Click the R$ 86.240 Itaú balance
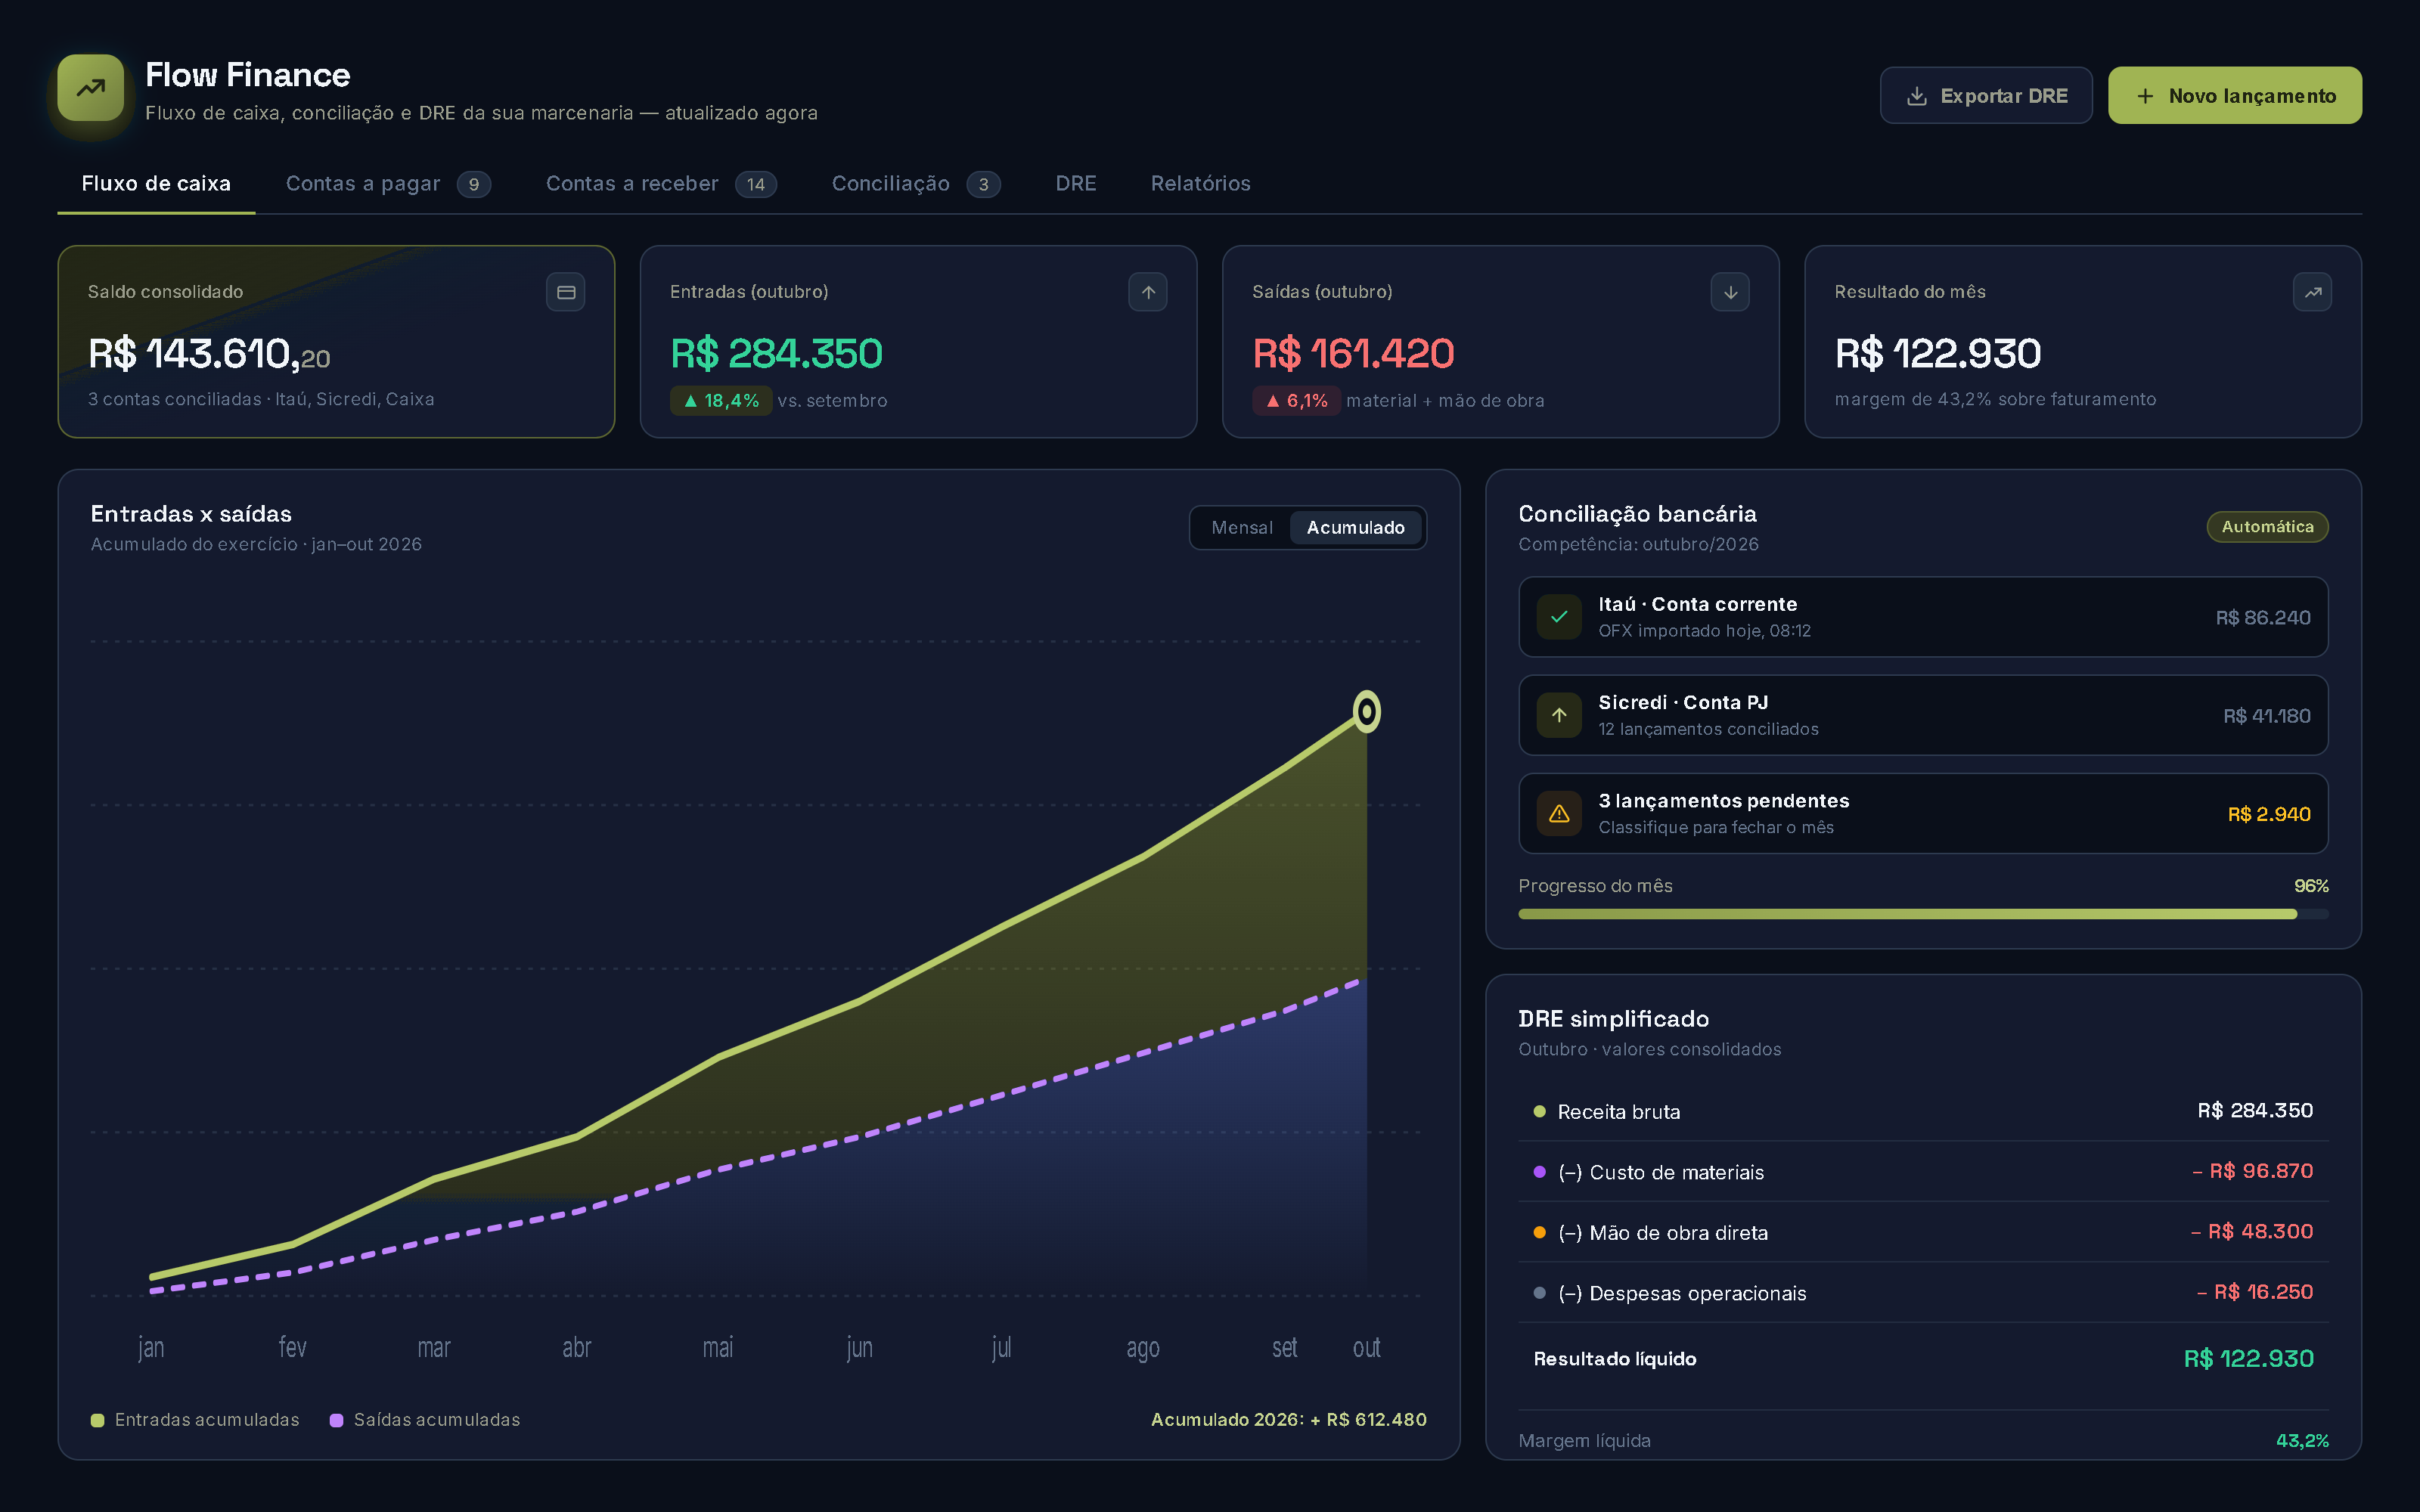 [x=2262, y=618]
